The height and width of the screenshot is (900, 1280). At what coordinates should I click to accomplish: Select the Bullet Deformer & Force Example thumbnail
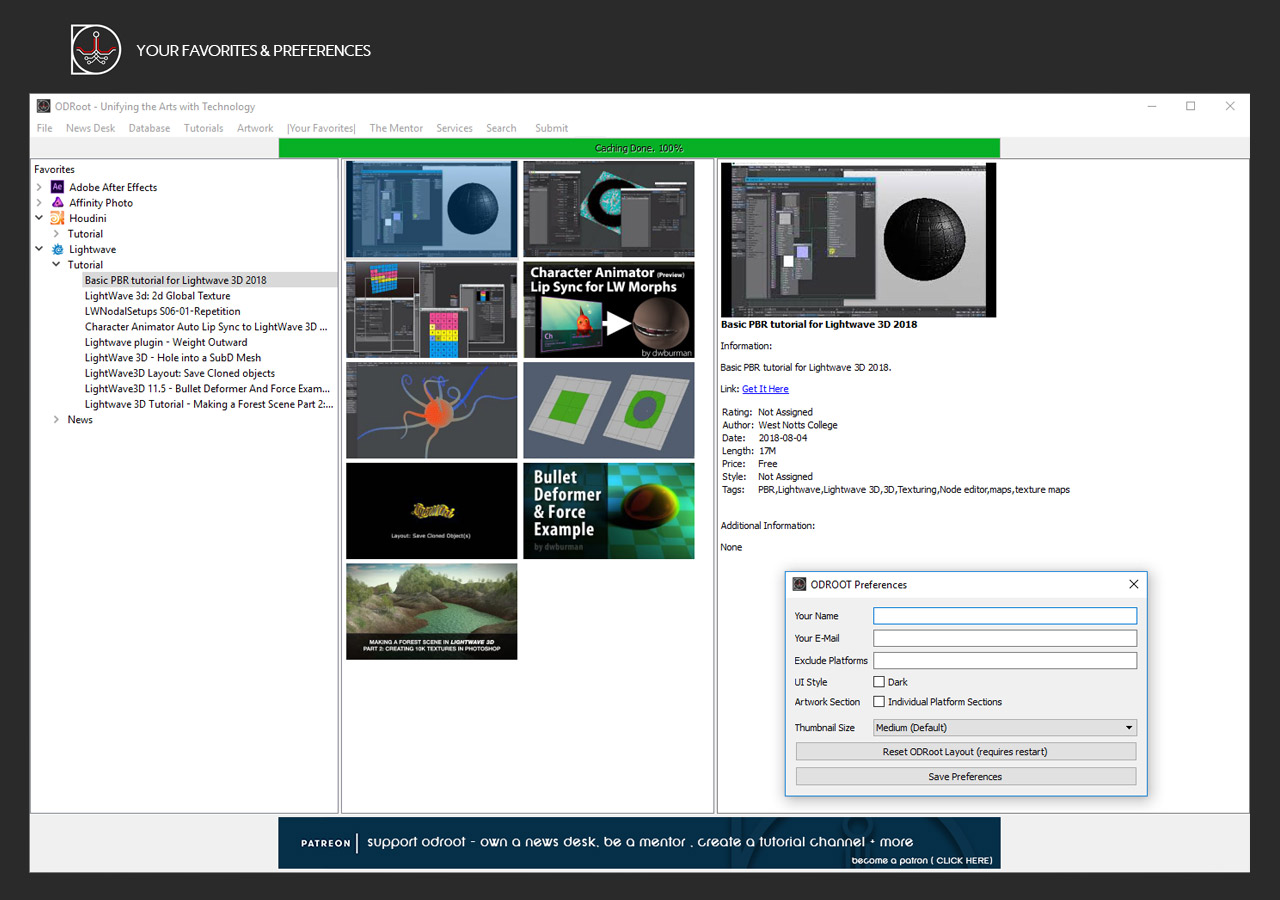(608, 511)
